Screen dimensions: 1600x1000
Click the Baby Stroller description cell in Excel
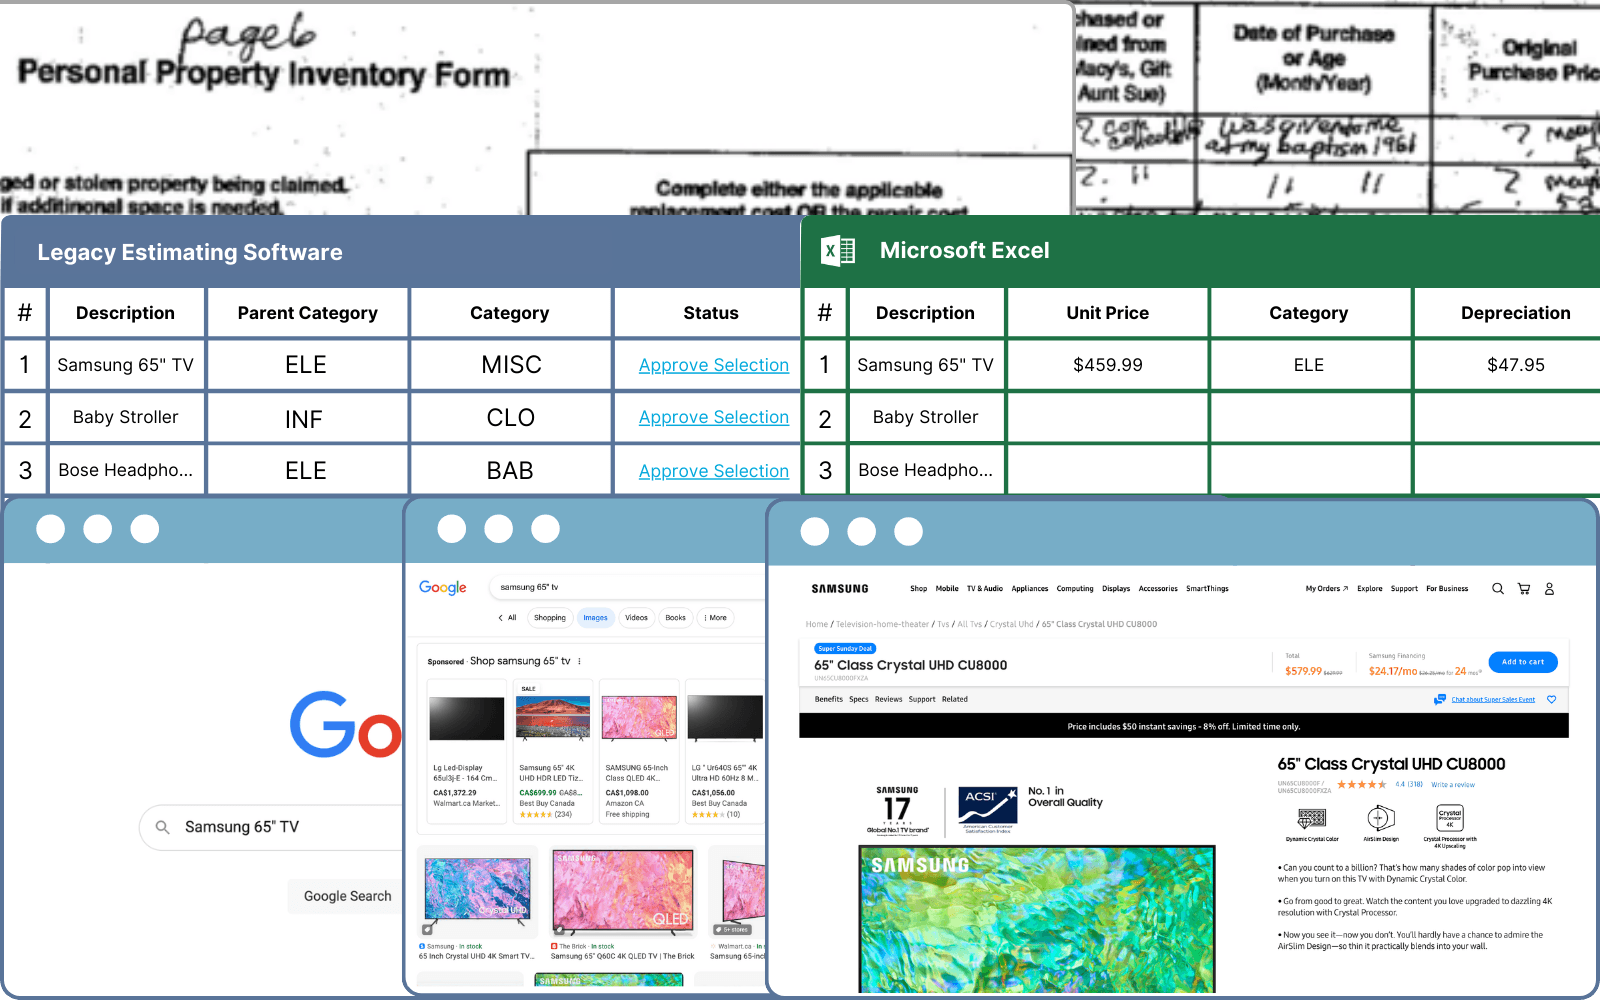pos(926,417)
